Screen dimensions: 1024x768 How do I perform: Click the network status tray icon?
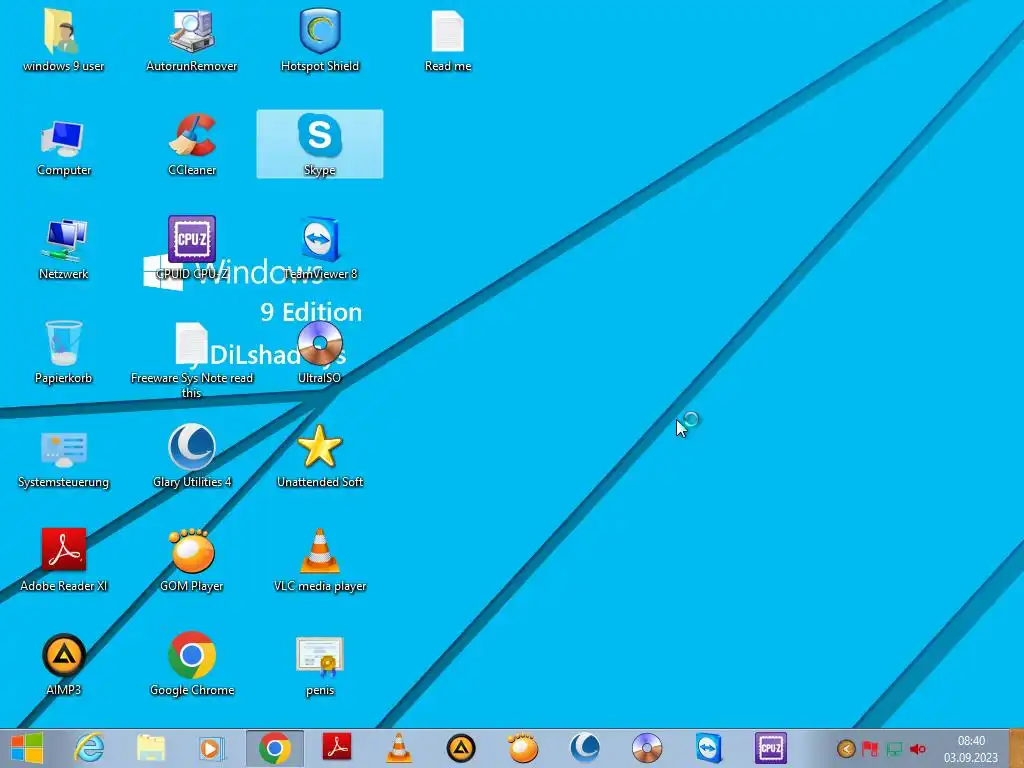tap(894, 750)
